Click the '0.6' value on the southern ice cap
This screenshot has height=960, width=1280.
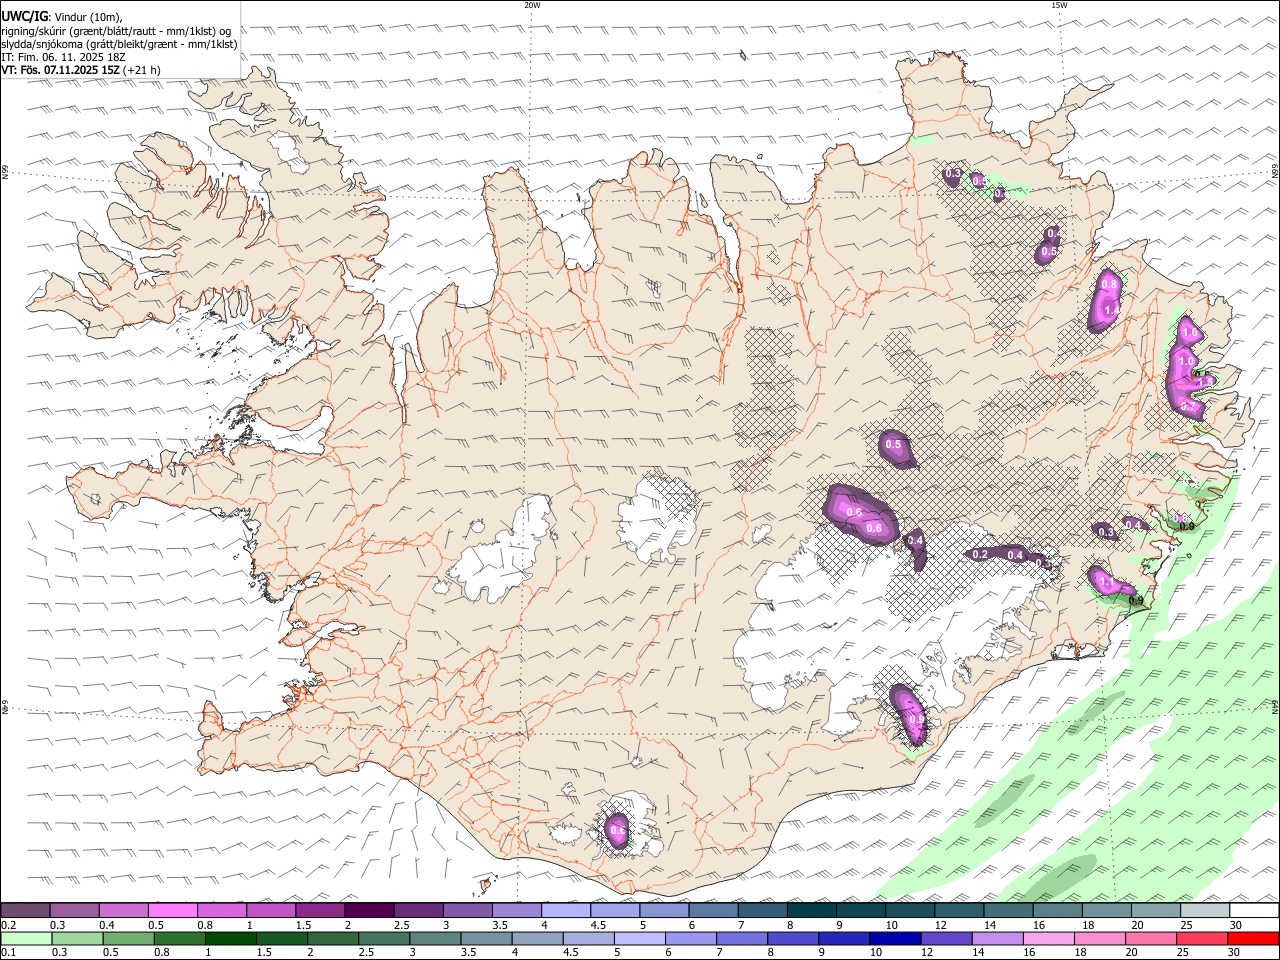tap(617, 831)
